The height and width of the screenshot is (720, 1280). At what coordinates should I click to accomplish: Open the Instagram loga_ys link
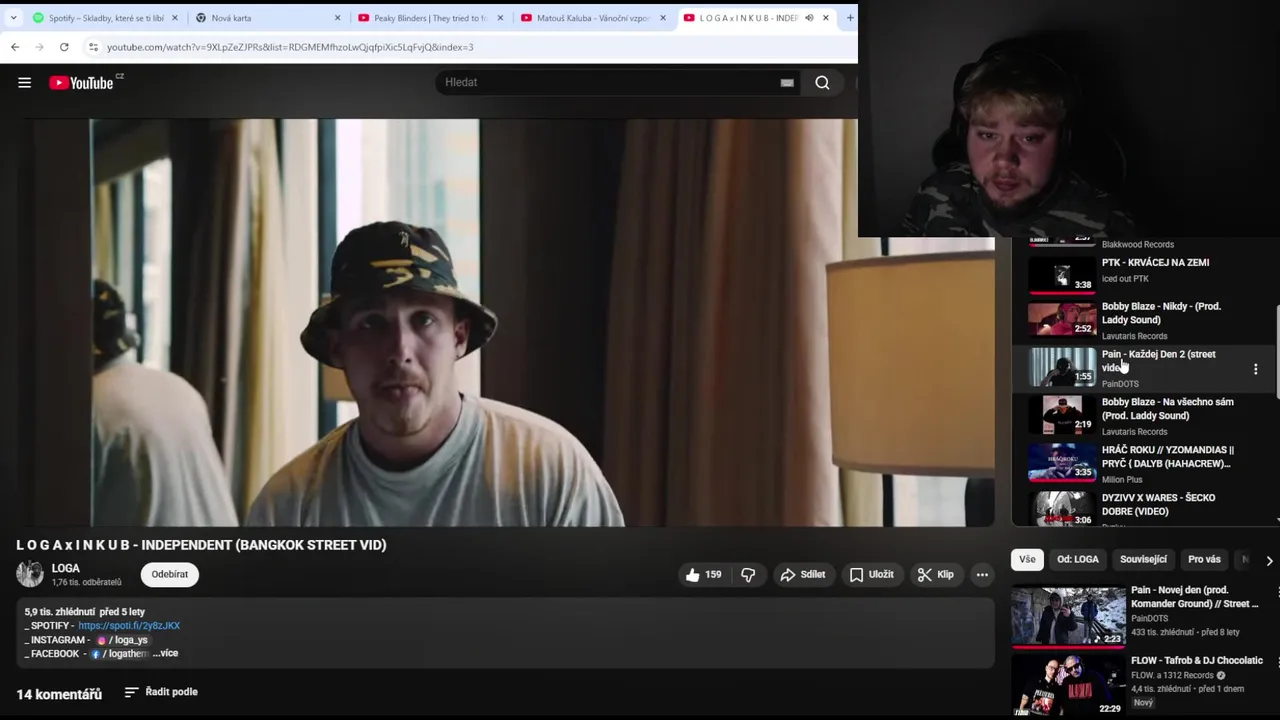pos(122,640)
